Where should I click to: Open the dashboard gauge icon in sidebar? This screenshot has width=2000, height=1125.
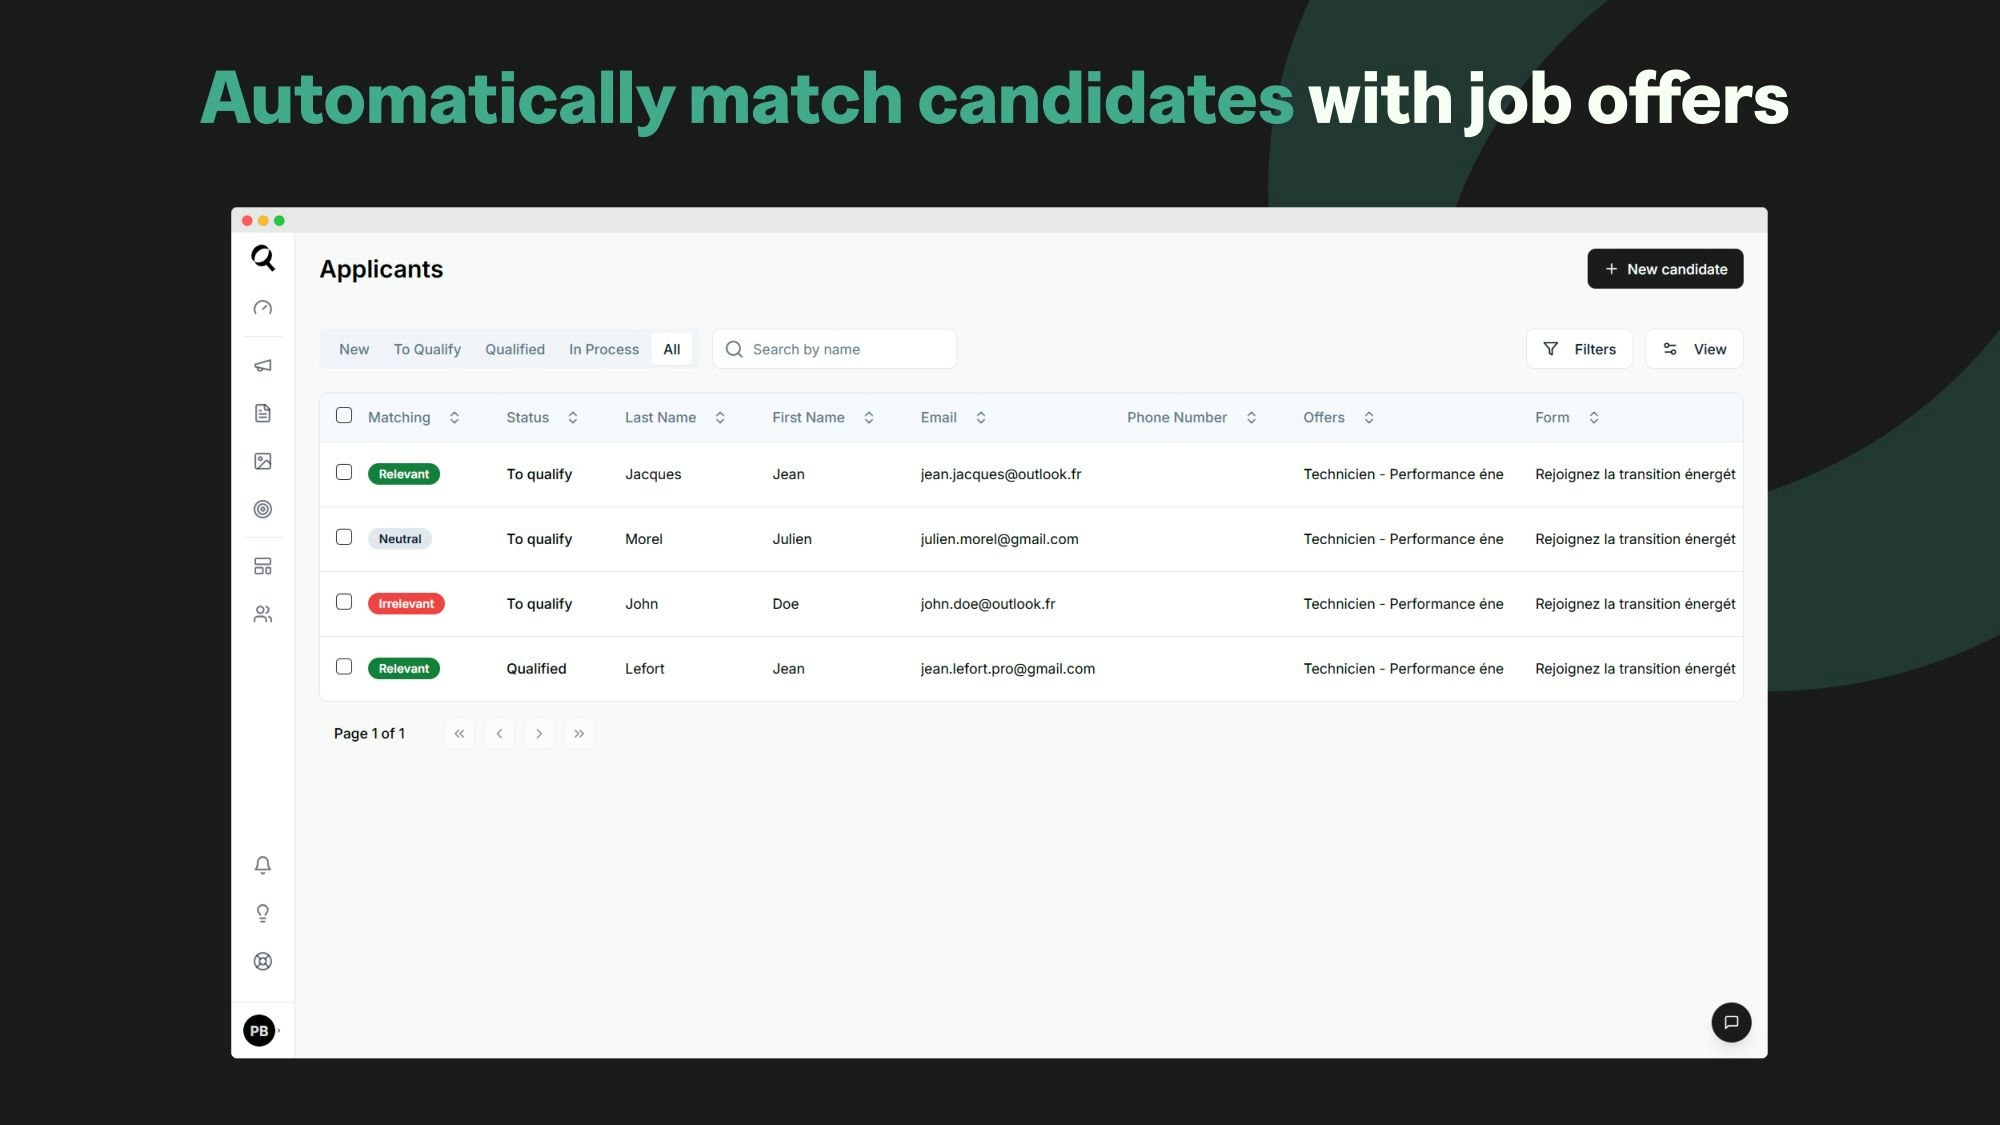point(262,308)
